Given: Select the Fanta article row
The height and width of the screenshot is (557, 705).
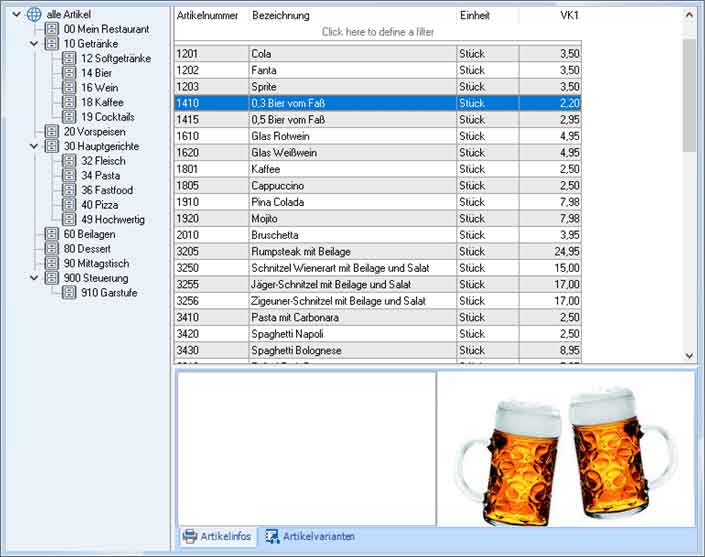Looking at the screenshot, I should coord(378,70).
